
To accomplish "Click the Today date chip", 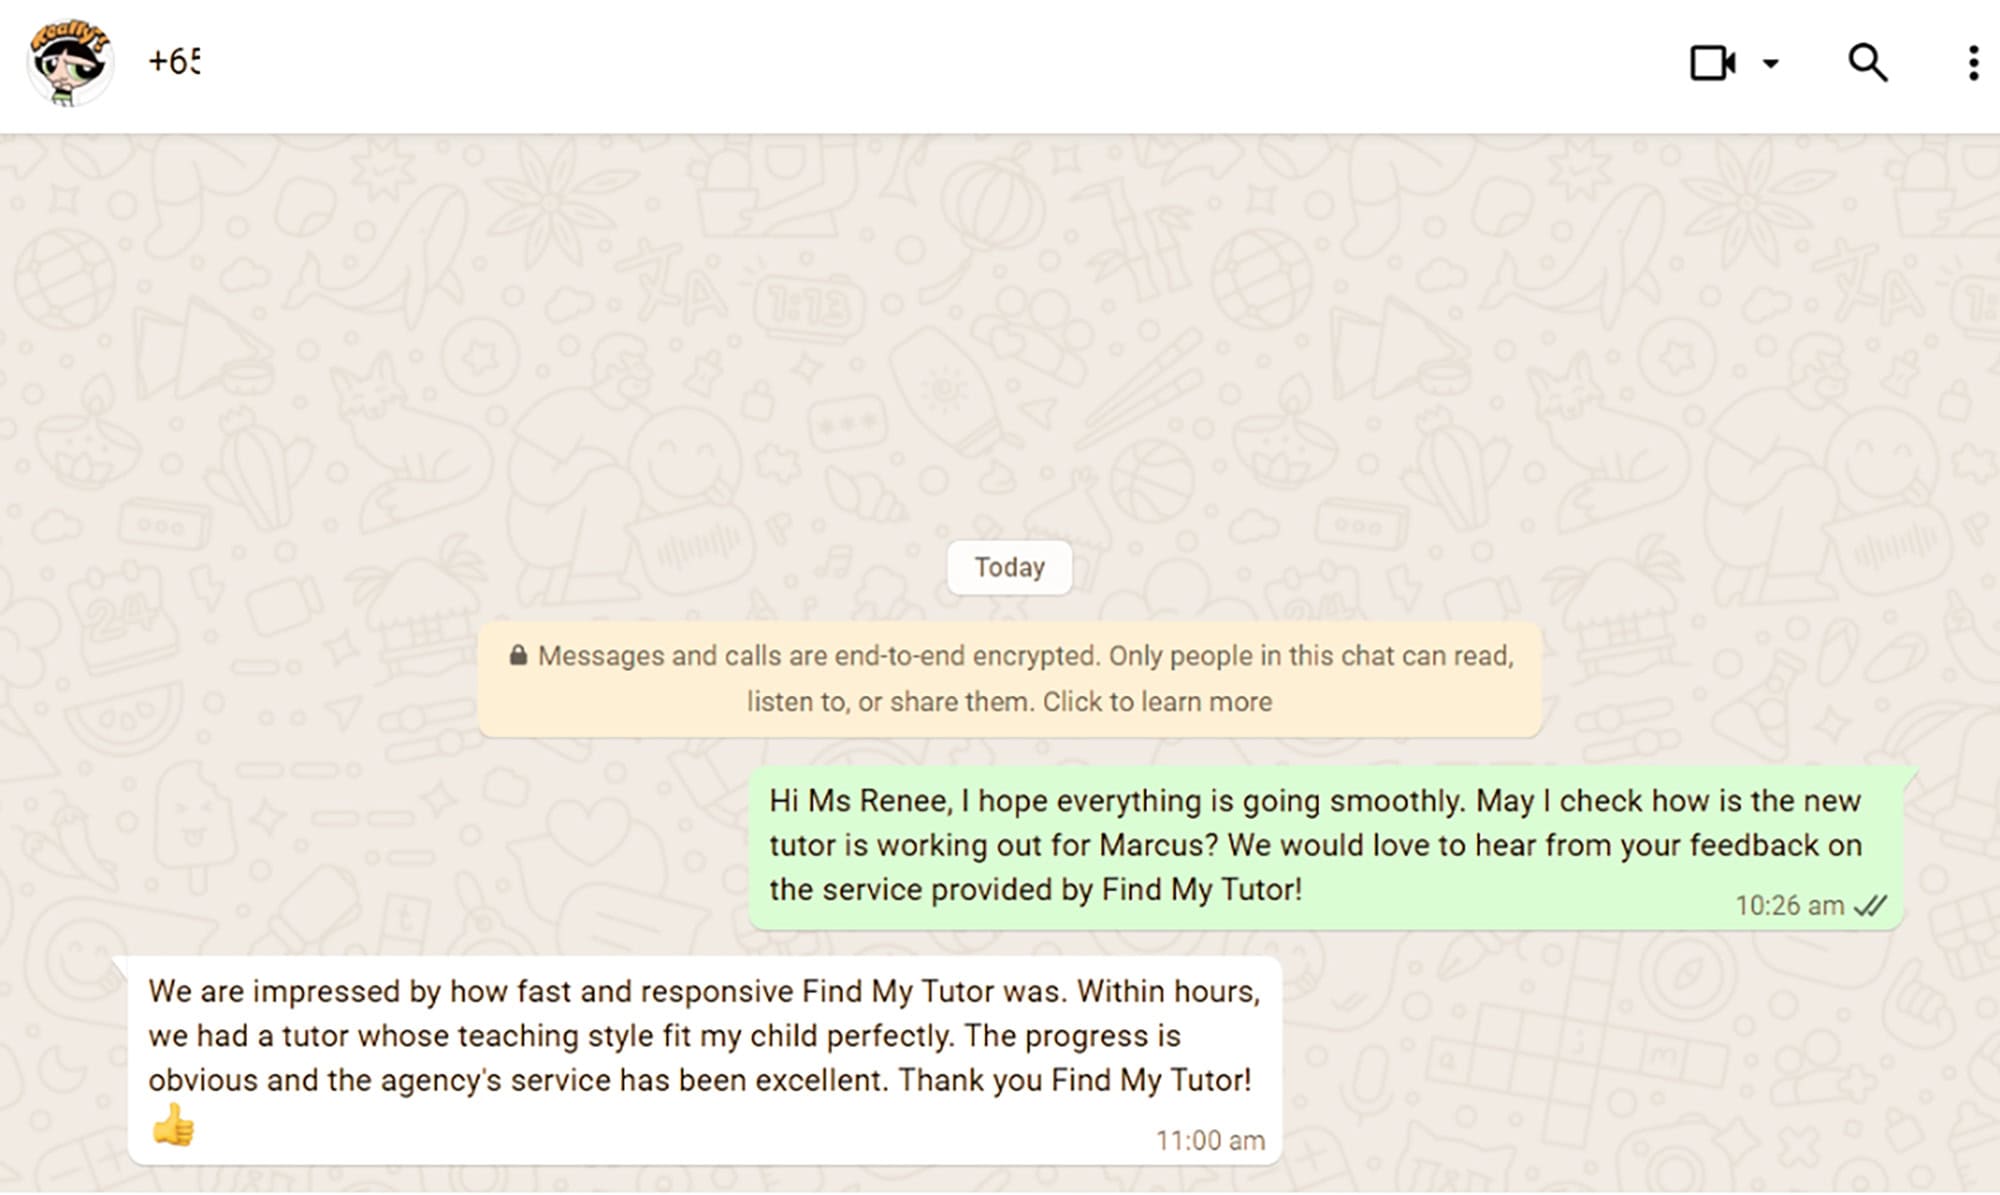I will tap(1009, 567).
